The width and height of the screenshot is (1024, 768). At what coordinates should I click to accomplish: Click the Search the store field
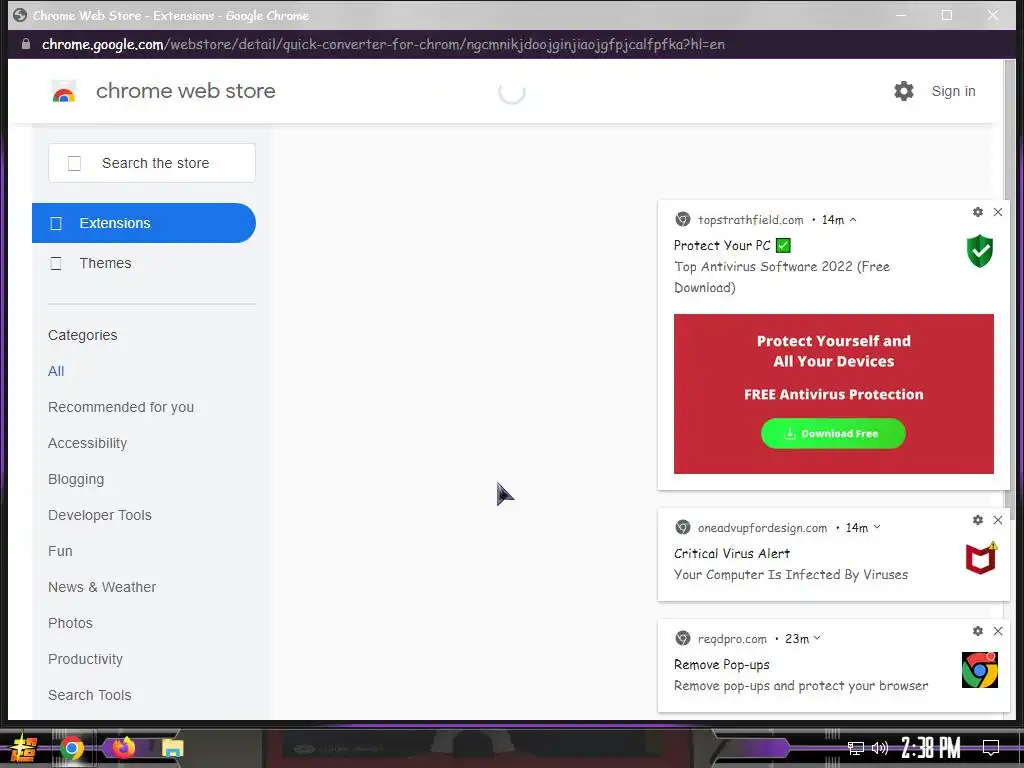pyautogui.click(x=152, y=163)
